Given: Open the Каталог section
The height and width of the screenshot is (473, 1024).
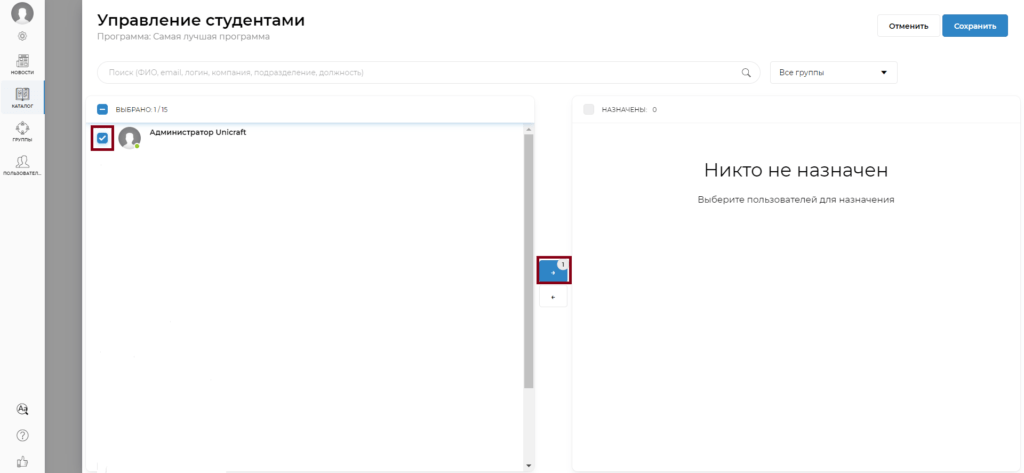Looking at the screenshot, I should [22, 97].
